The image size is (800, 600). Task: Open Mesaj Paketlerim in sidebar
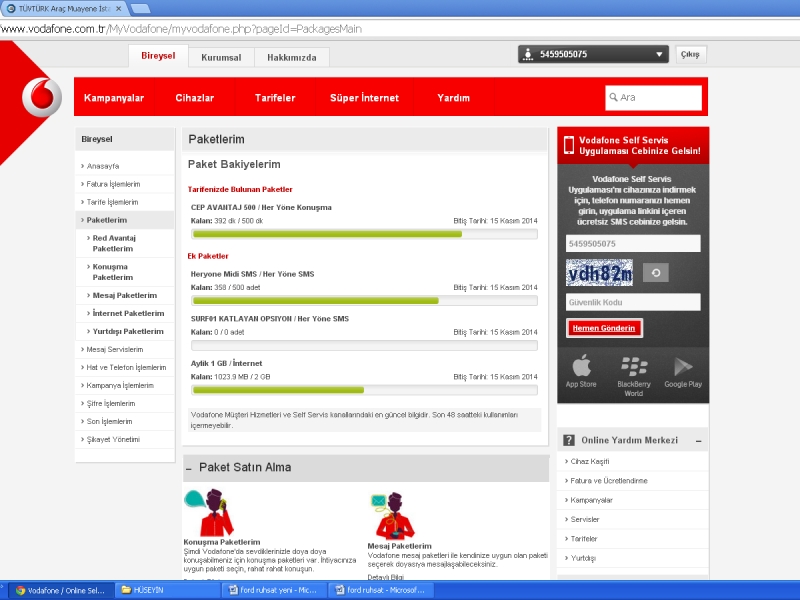coord(124,295)
